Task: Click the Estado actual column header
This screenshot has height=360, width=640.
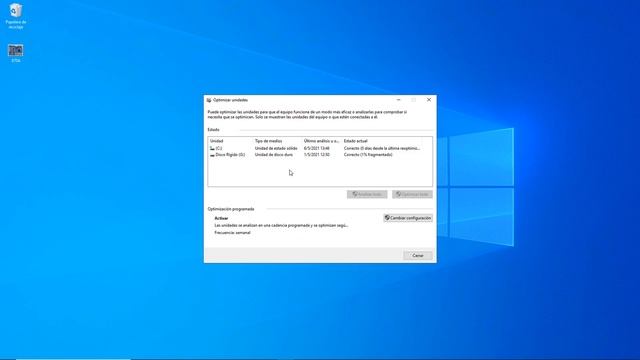Action: click(x=356, y=141)
